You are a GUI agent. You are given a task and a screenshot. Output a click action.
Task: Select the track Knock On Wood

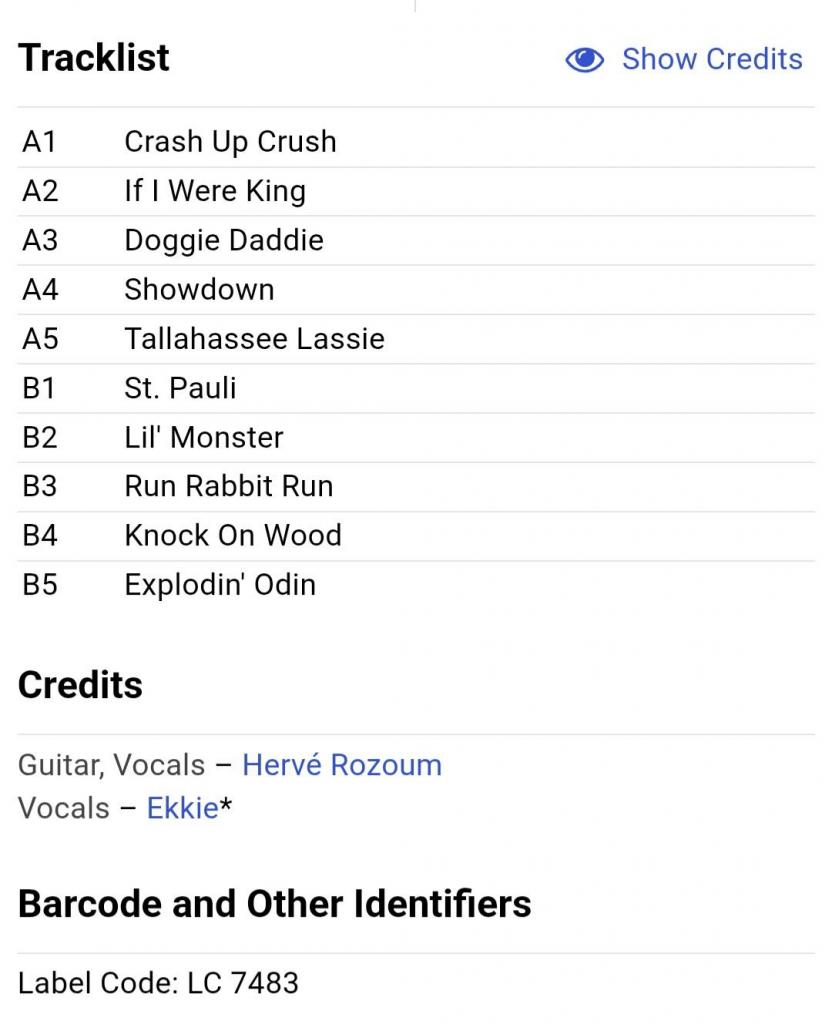pos(233,535)
